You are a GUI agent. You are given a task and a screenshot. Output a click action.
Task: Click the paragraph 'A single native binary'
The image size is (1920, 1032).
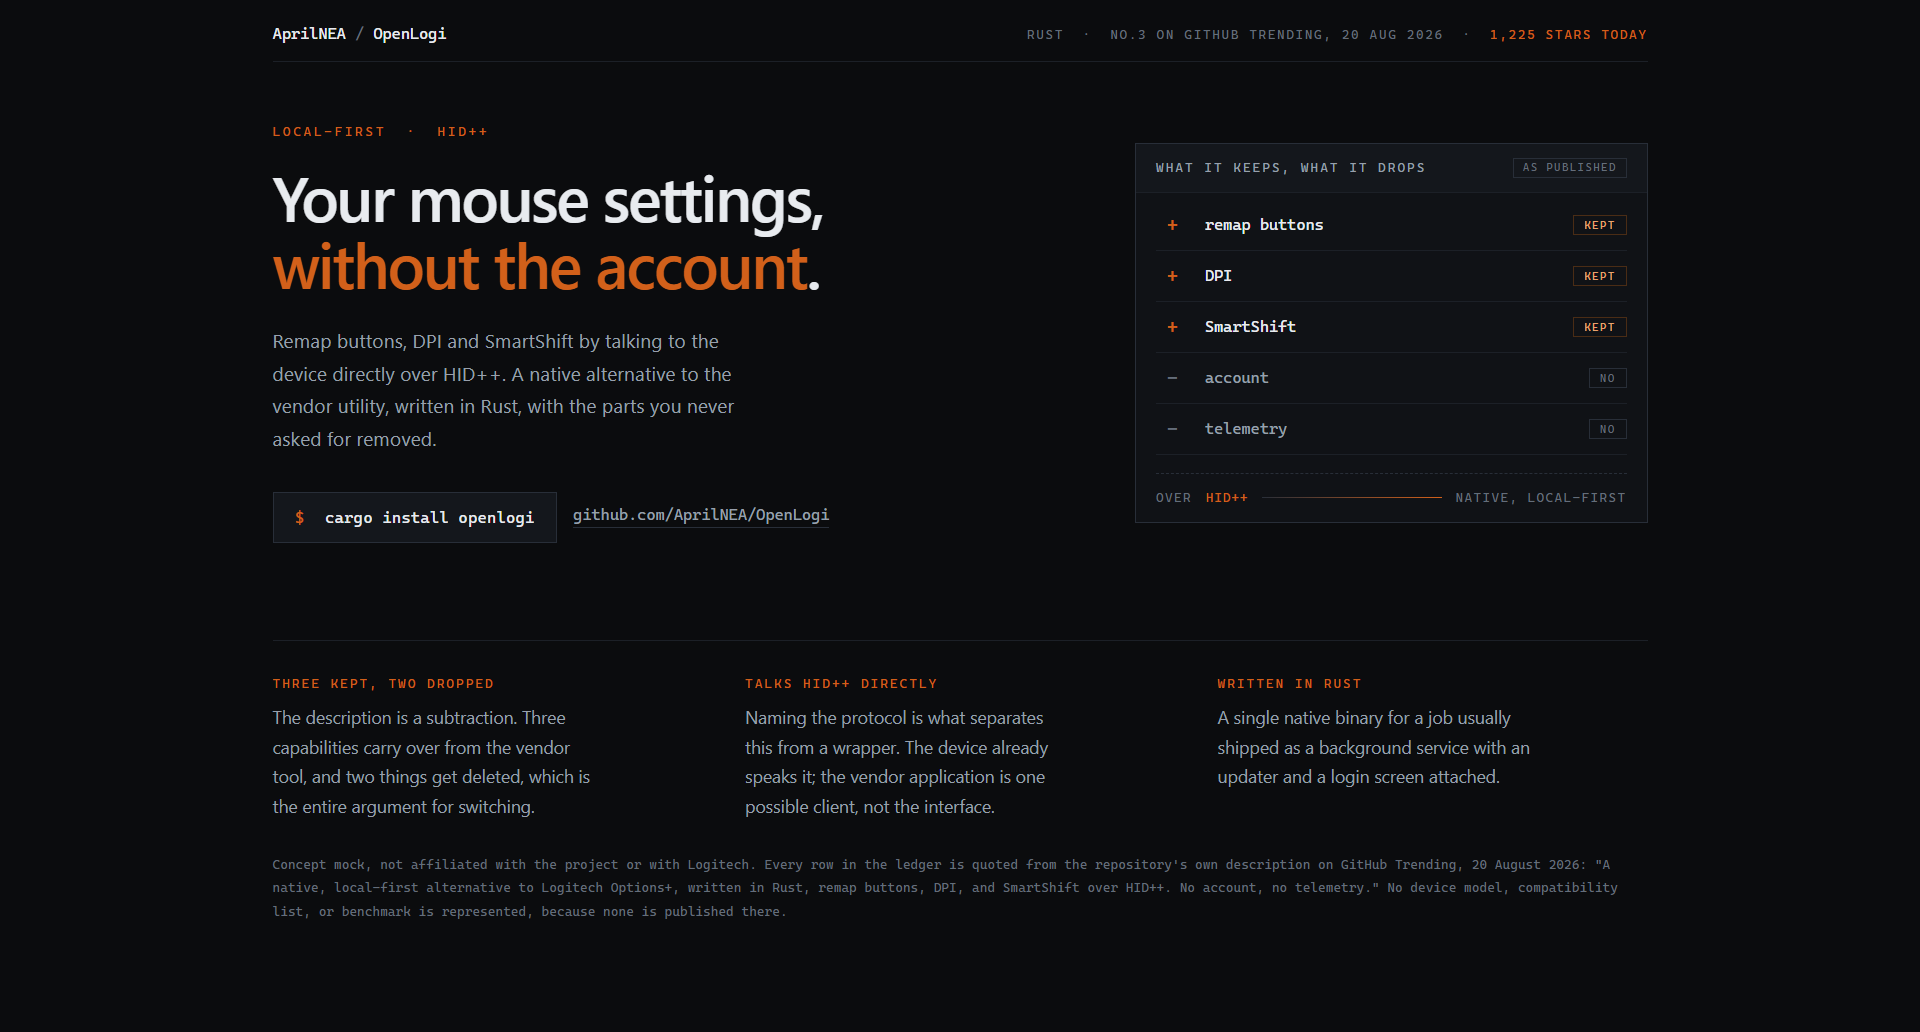point(1374,747)
